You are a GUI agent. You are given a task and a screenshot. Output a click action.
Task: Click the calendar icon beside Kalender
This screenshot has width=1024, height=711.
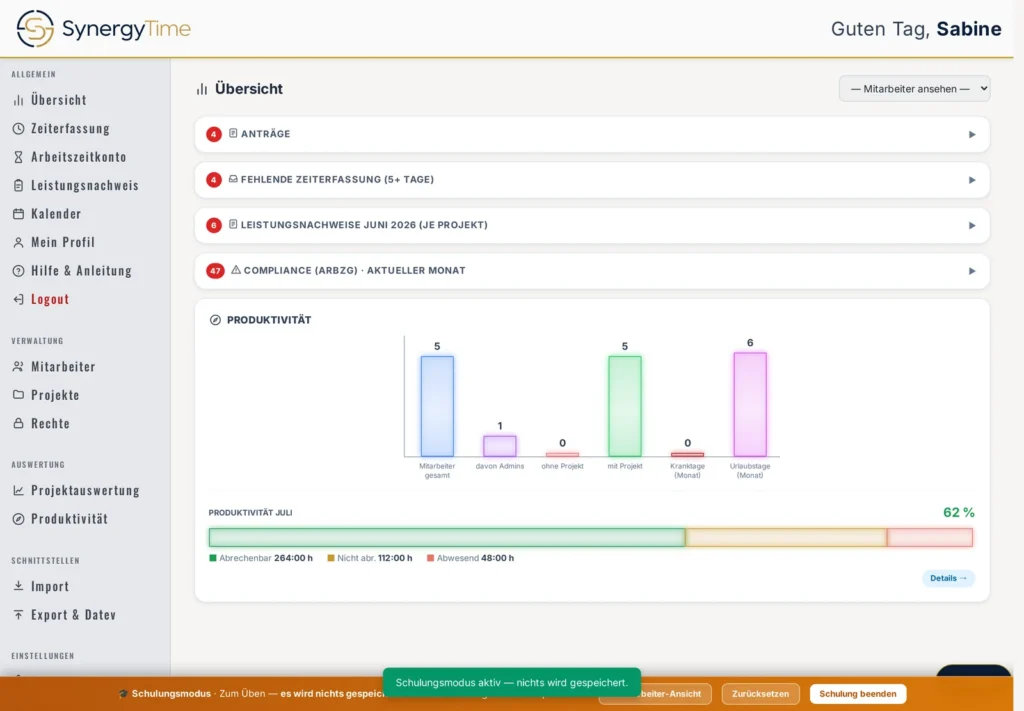point(18,213)
